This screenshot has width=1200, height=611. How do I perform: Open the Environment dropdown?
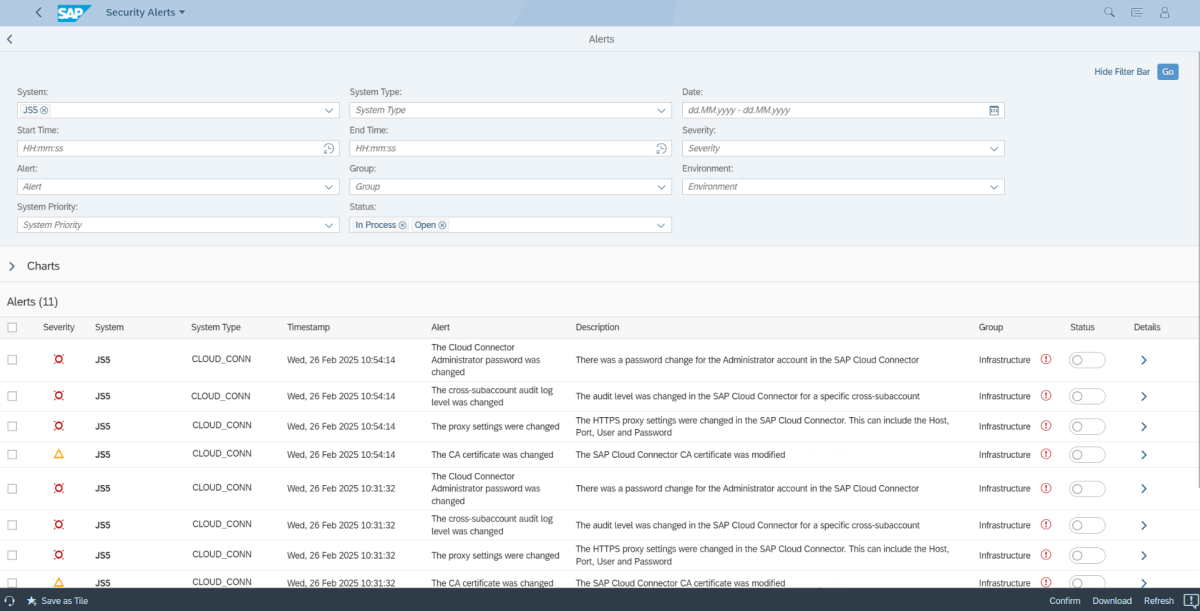993,186
